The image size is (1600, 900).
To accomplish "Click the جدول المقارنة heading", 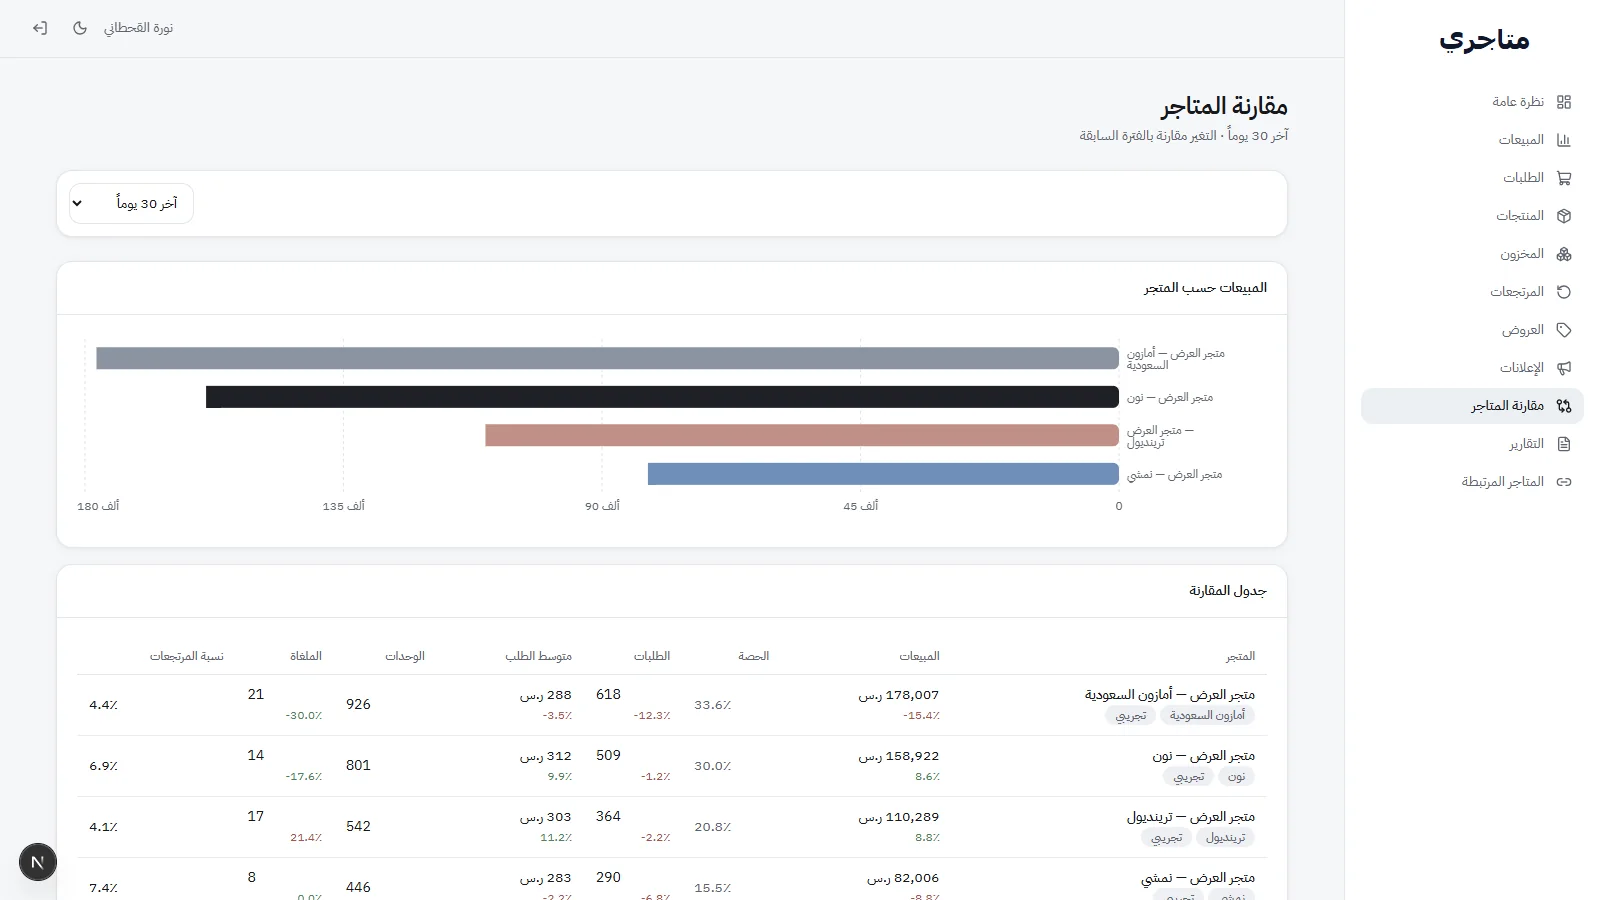I will tap(1228, 591).
